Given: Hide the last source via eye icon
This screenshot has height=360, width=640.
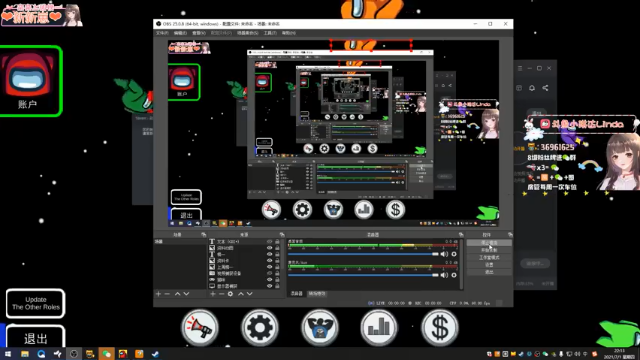Looking at the screenshot, I should coord(269,286).
